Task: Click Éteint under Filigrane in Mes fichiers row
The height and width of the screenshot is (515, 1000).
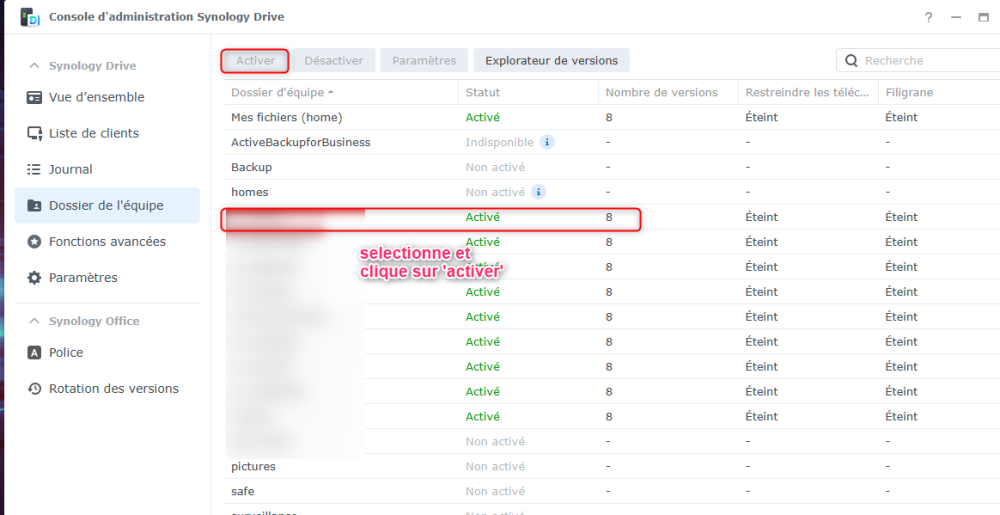Action: (x=901, y=117)
